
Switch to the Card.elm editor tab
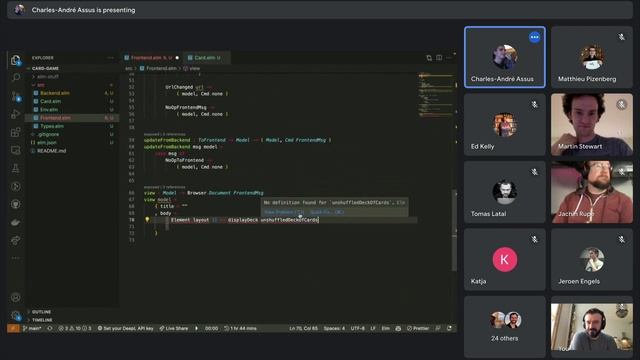point(207,58)
